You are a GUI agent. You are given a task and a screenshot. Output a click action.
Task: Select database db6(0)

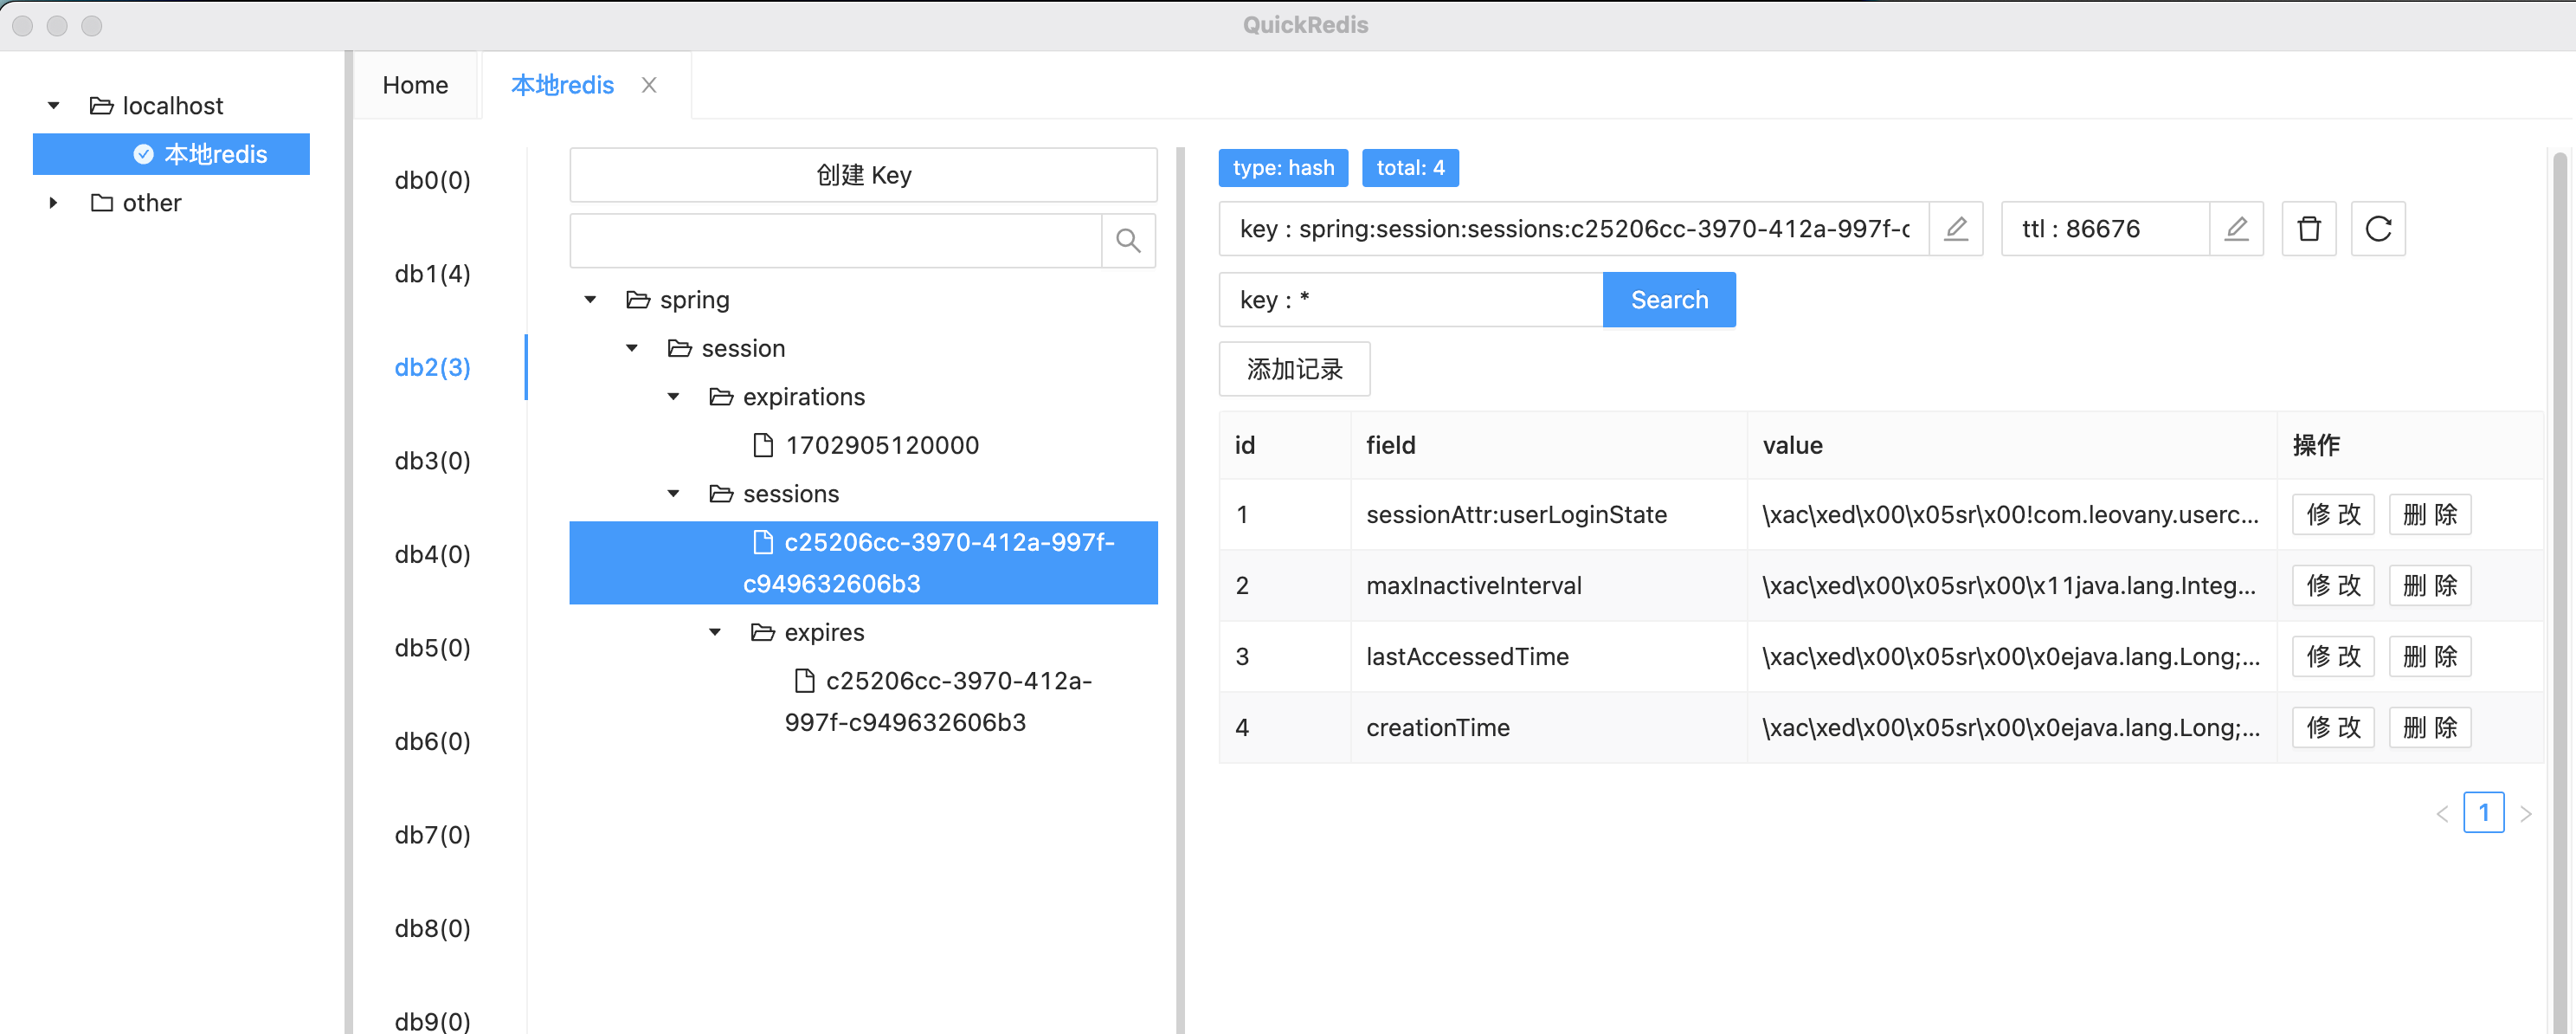[433, 741]
